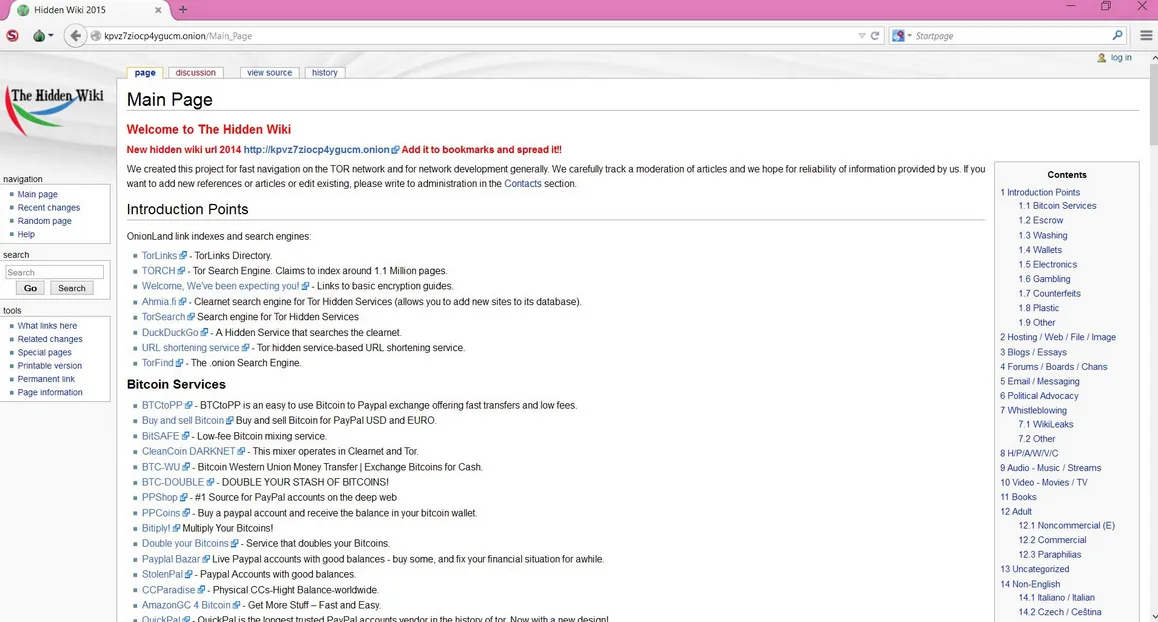This screenshot has height=622, width=1158.
Task: Click the user icon beside log in
Action: (x=1101, y=58)
